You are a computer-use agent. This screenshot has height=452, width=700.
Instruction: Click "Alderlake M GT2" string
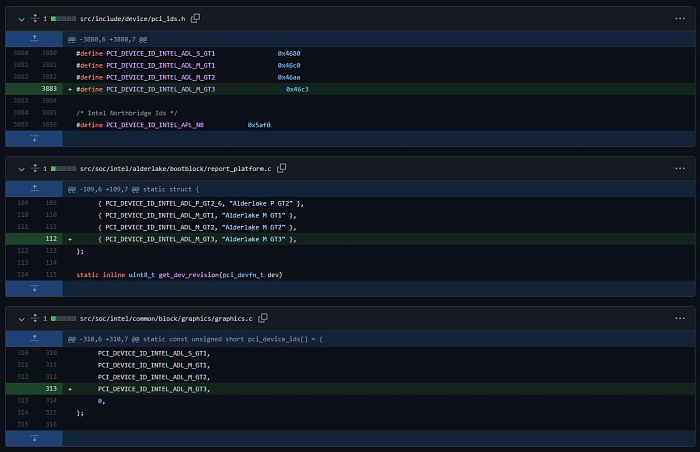click(x=253, y=228)
